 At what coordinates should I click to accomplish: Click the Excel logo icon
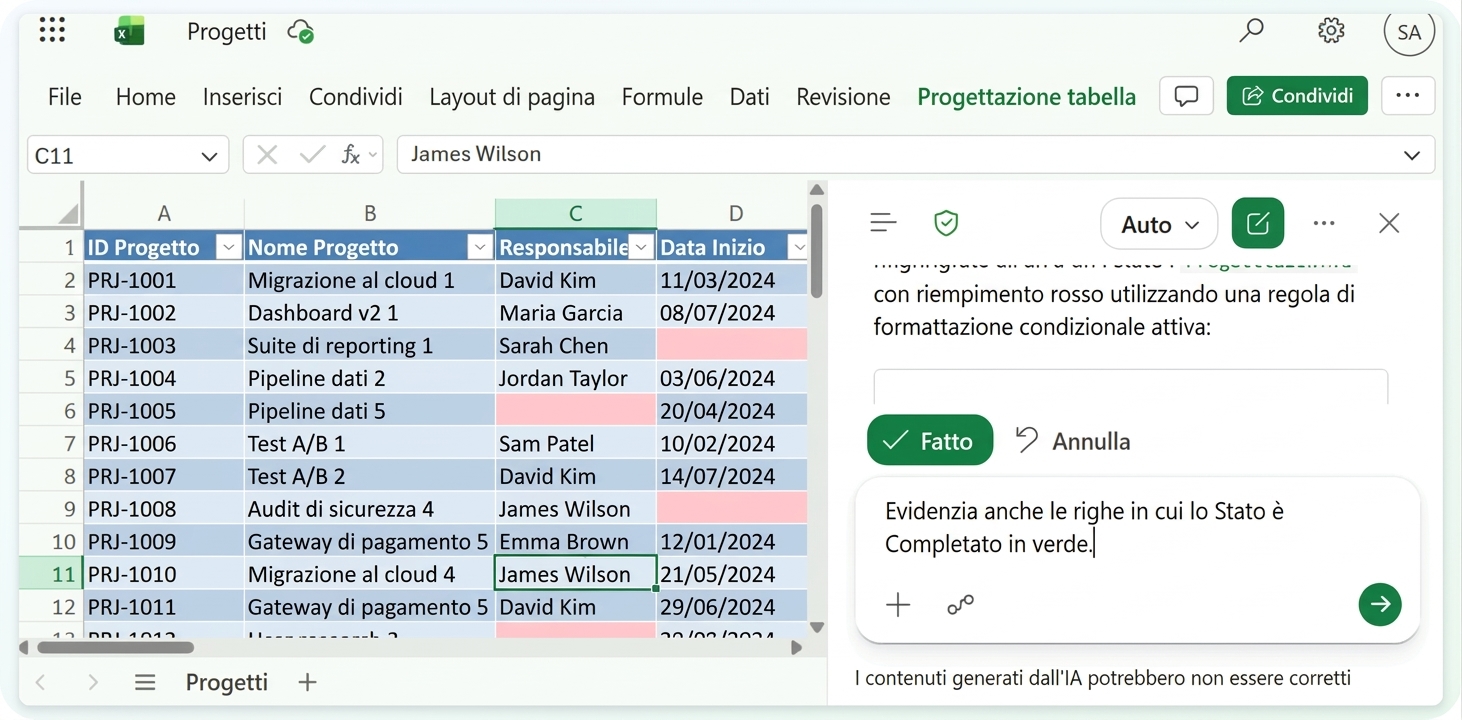[x=129, y=32]
